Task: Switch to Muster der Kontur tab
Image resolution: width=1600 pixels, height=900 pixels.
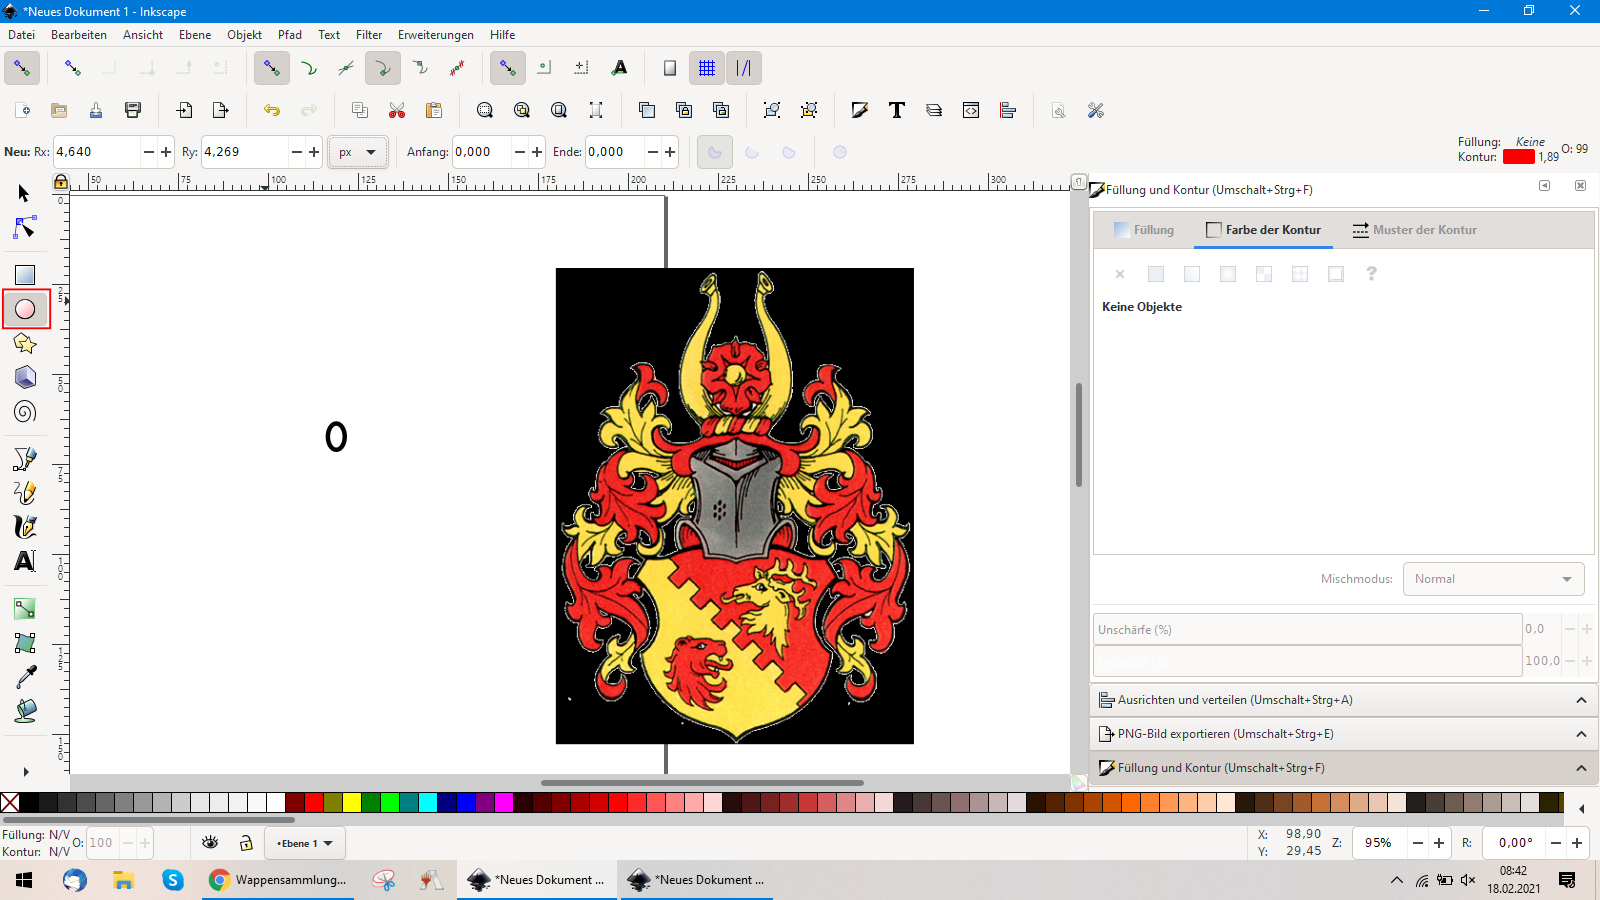Action: 1414,230
